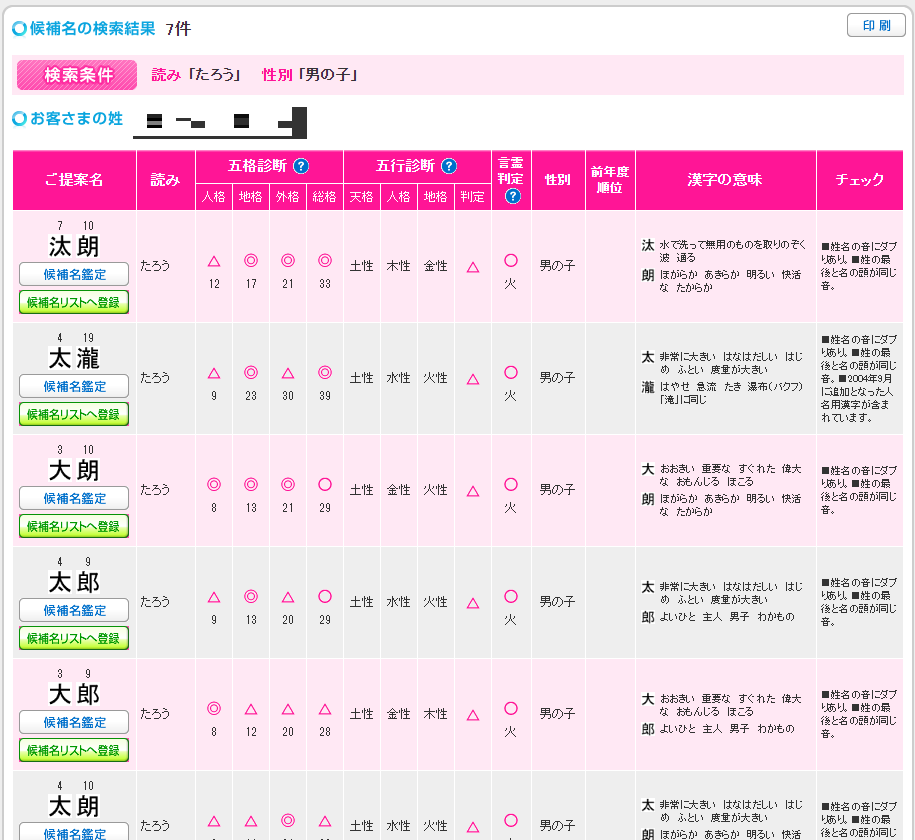Click the チェック column header
The width and height of the screenshot is (915, 840).
click(x=860, y=180)
